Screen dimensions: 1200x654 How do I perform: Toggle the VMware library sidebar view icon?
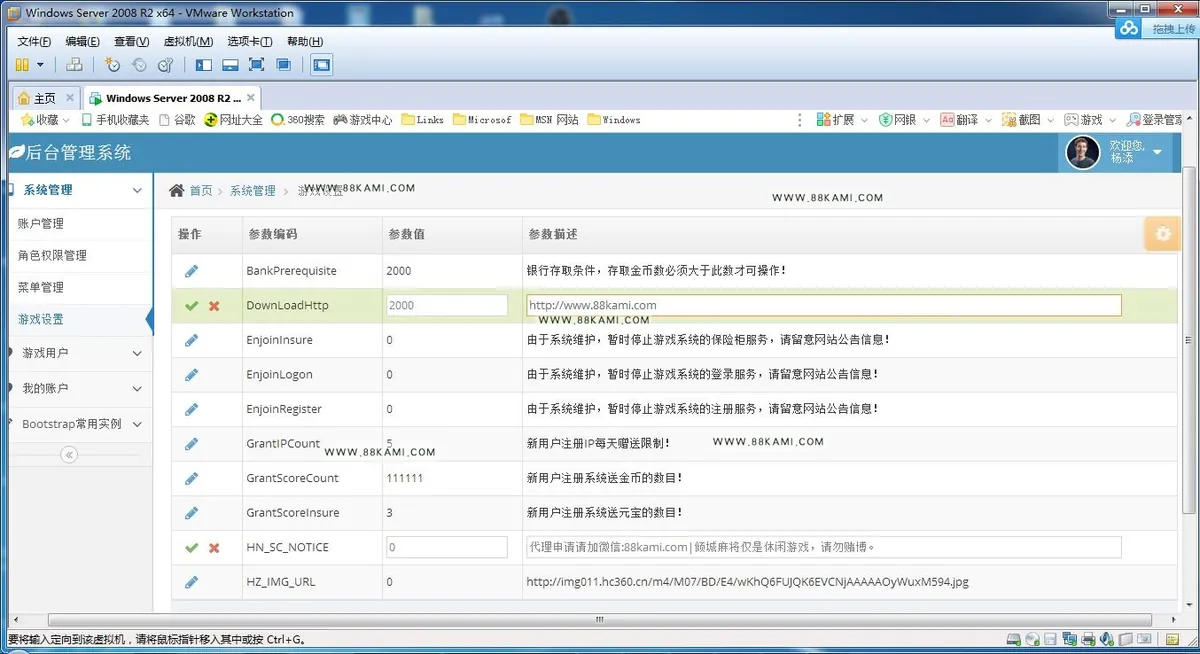204,65
